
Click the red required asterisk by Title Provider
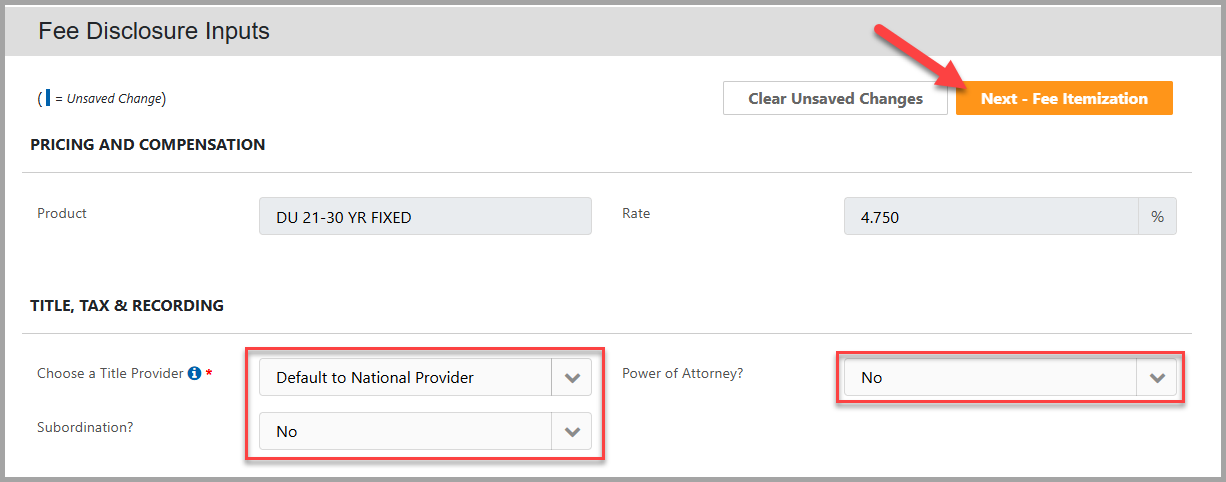click(x=209, y=373)
